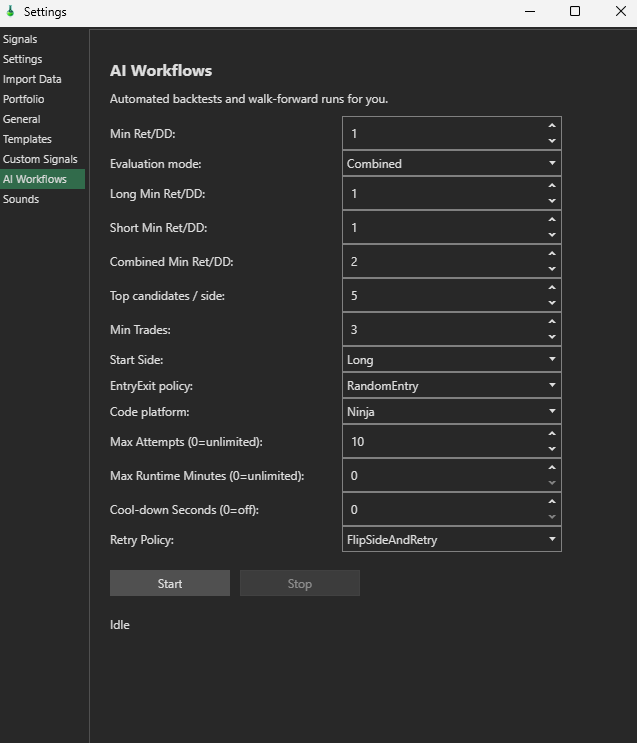Increase Min Trades with up arrow
This screenshot has height=743, width=637.
[552, 322]
